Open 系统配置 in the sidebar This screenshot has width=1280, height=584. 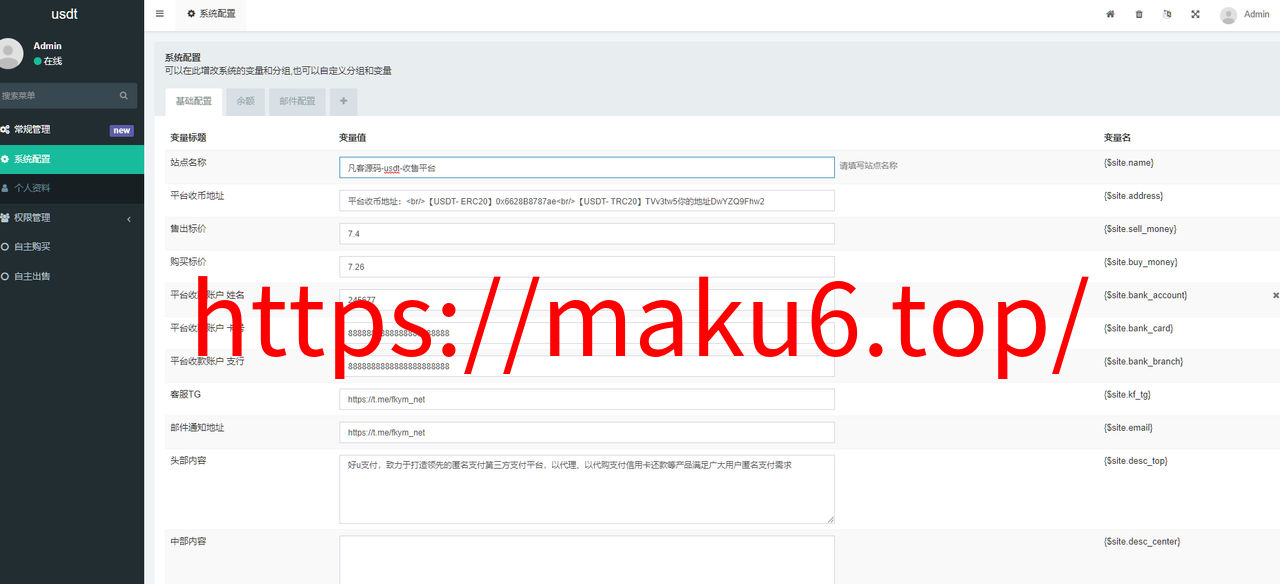tap(72, 159)
